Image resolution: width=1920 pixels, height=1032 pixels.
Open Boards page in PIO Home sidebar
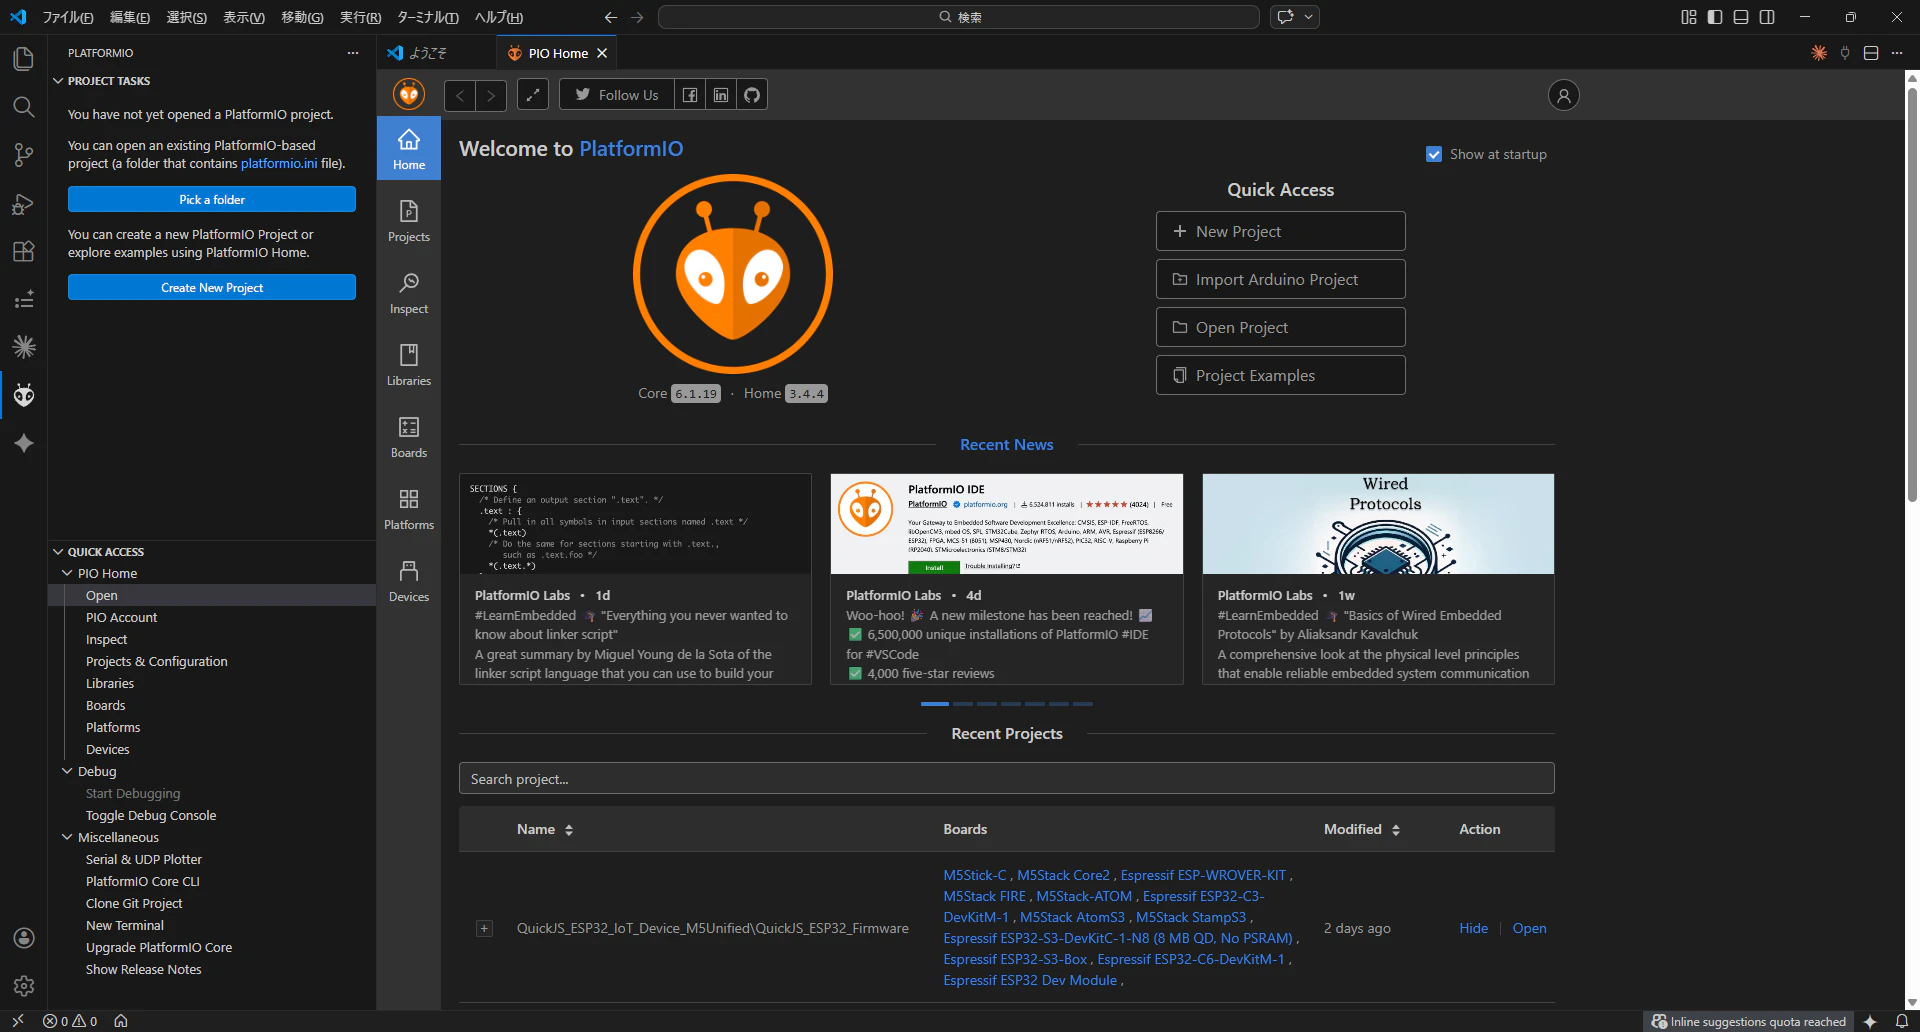point(409,437)
